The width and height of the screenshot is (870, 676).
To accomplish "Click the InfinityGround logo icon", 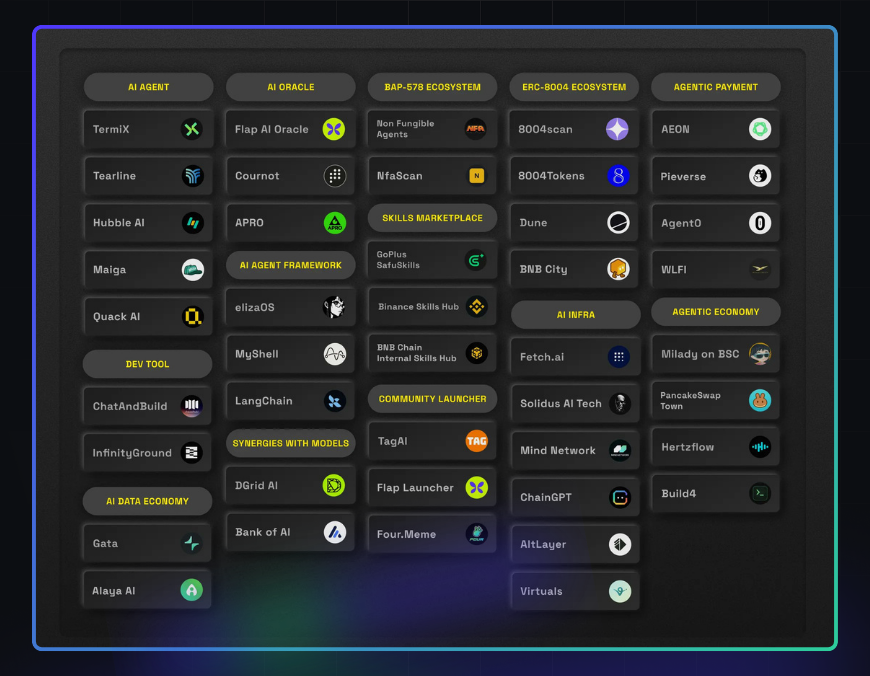I will pos(191,453).
